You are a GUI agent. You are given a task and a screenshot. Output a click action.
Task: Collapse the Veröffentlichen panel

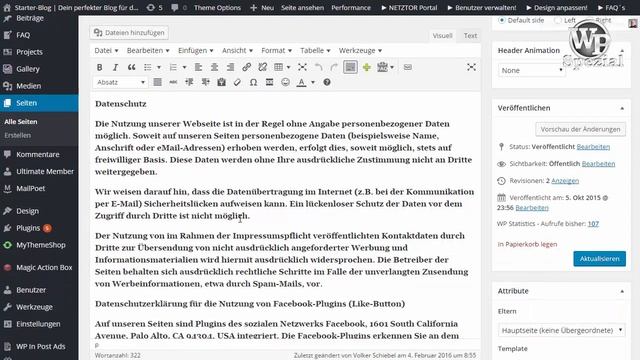pyautogui.click(x=622, y=108)
